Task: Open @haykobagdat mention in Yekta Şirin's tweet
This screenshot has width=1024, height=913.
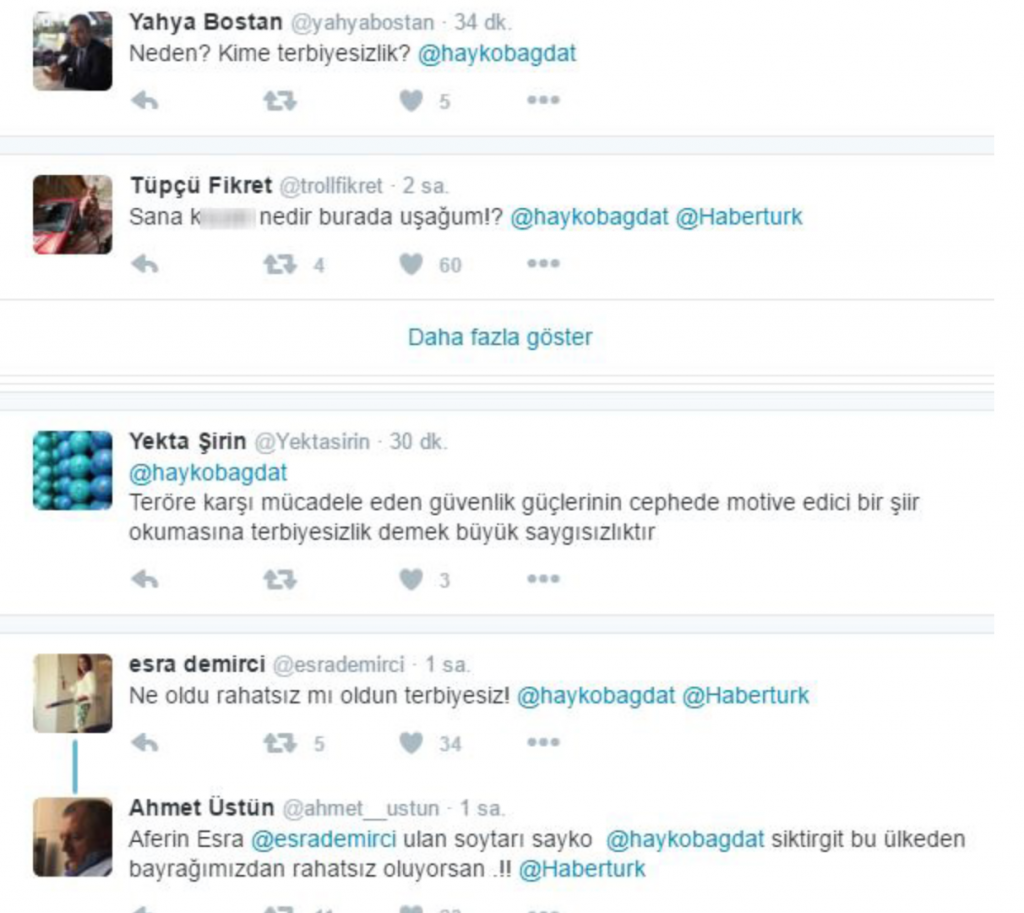Action: (208, 472)
